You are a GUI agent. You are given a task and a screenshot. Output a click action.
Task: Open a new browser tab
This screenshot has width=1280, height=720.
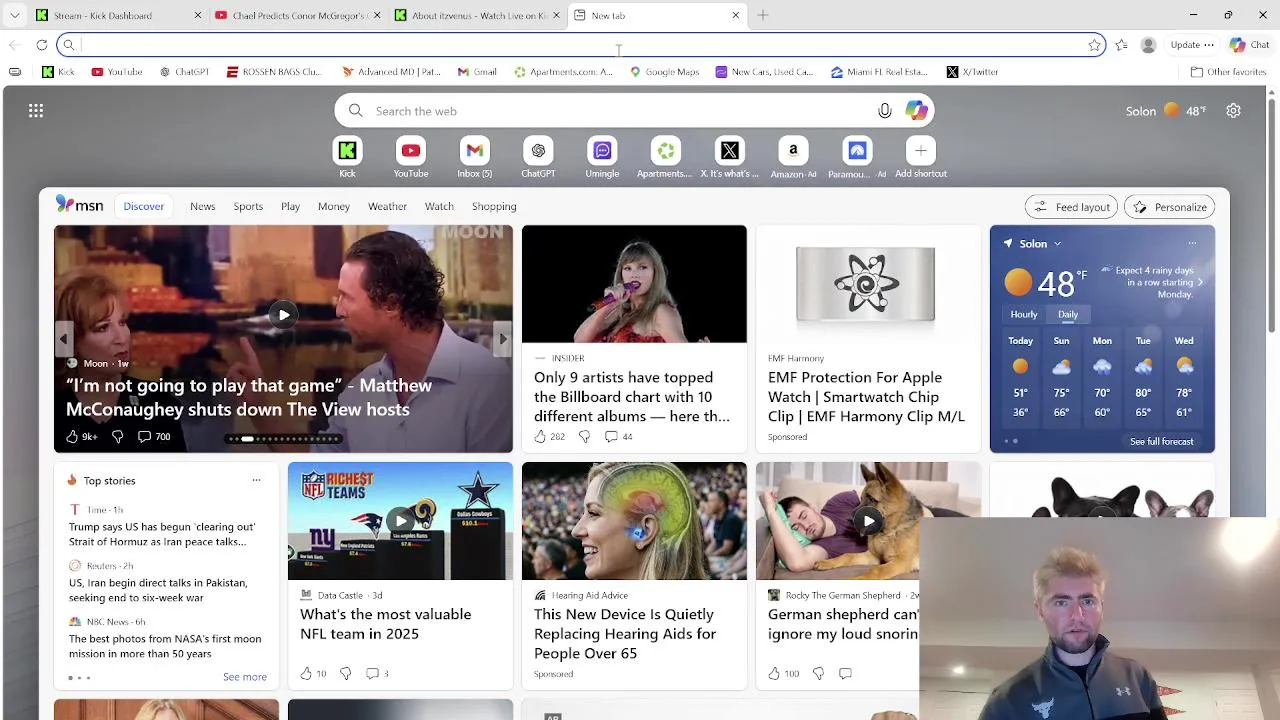pyautogui.click(x=763, y=15)
